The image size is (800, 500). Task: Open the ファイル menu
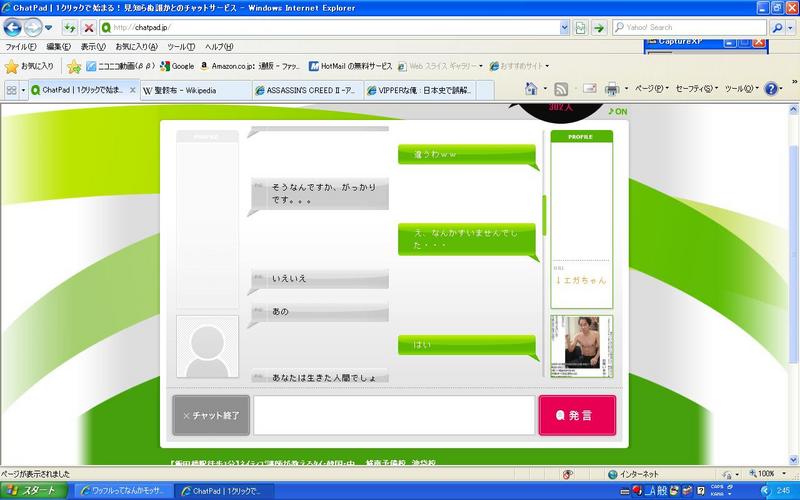tap(21, 46)
